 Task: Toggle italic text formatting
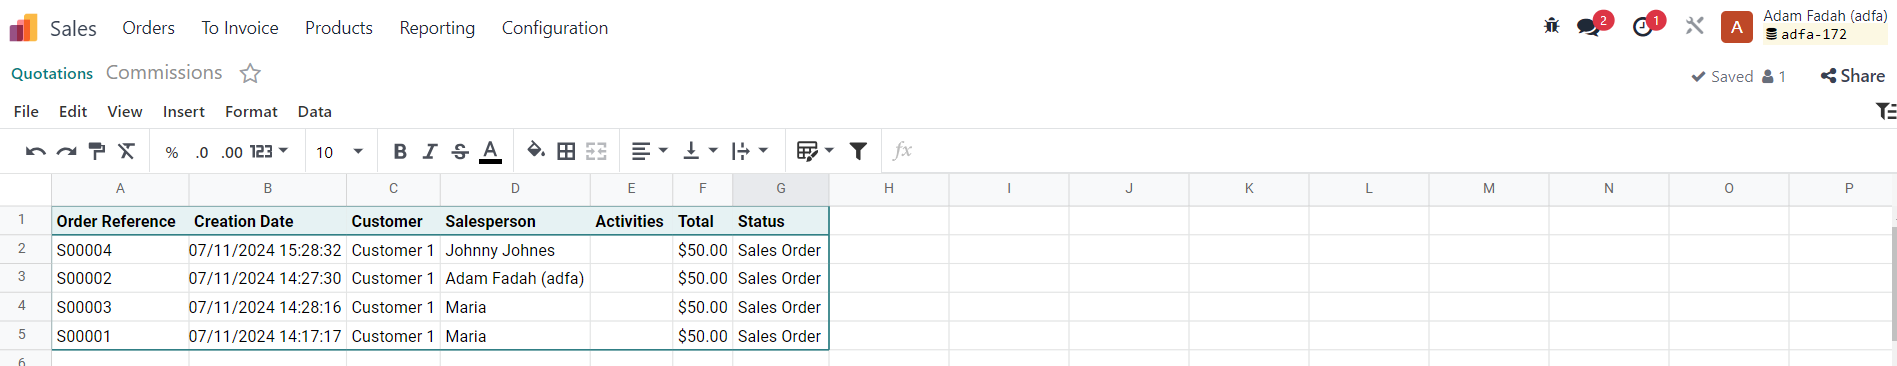point(430,151)
